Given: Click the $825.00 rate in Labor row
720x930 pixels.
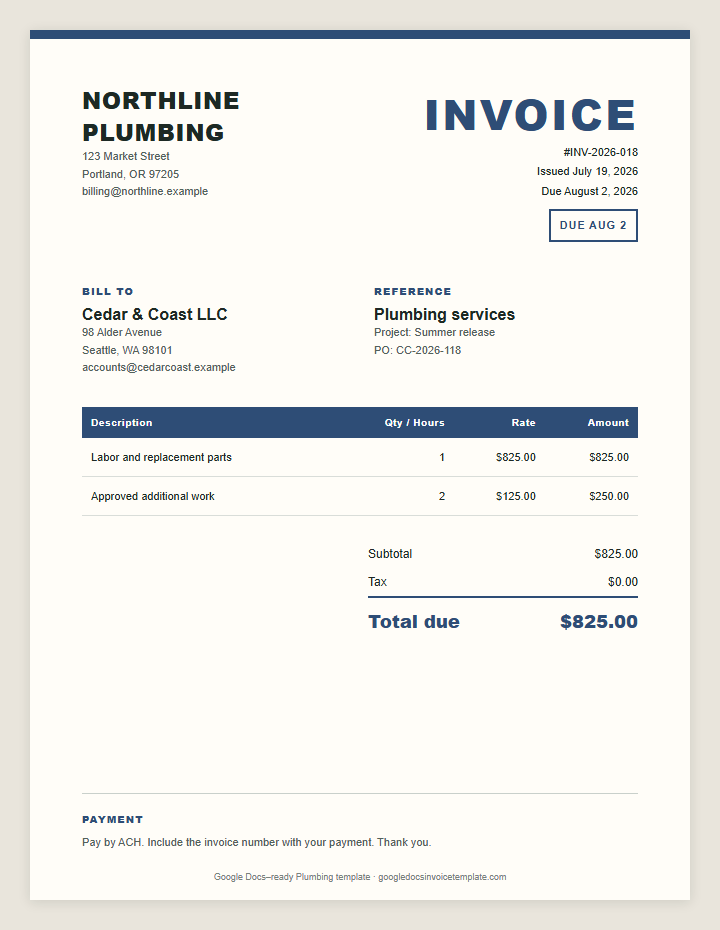Looking at the screenshot, I should point(516,457).
